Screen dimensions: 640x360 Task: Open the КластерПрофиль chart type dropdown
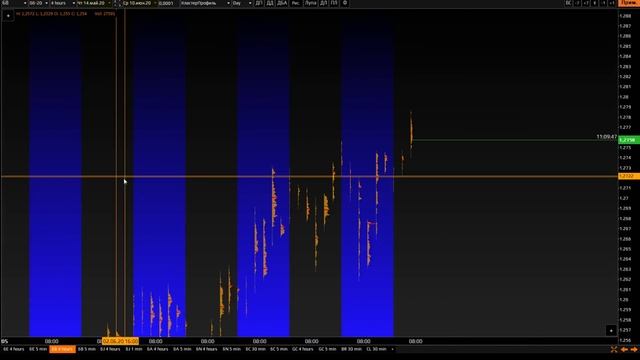tap(206, 3)
